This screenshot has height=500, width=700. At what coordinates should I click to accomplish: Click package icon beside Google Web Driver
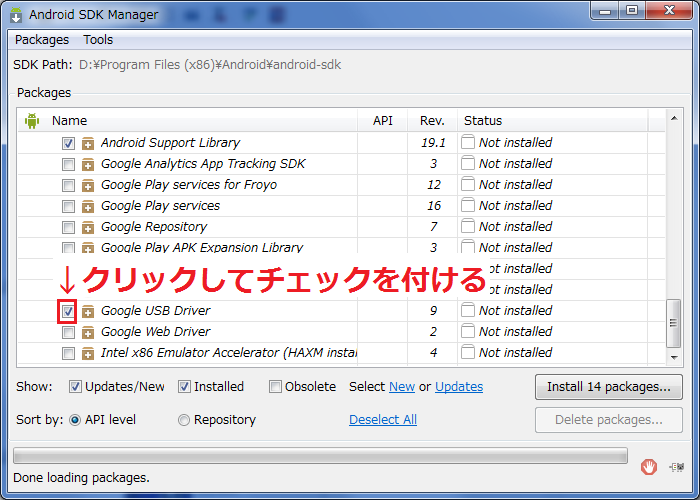click(88, 333)
